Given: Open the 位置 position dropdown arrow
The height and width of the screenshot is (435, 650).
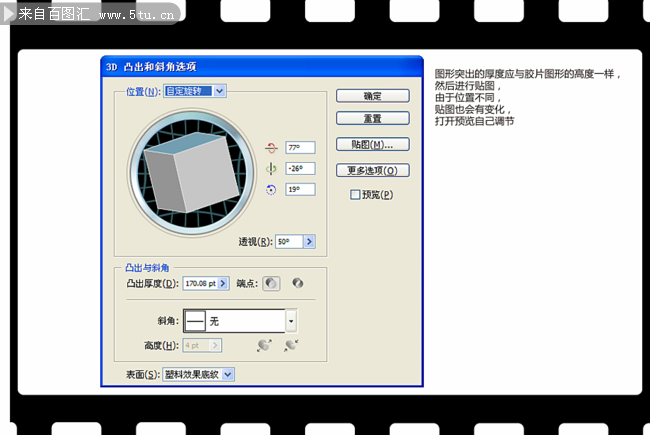Looking at the screenshot, I should pos(220,91).
